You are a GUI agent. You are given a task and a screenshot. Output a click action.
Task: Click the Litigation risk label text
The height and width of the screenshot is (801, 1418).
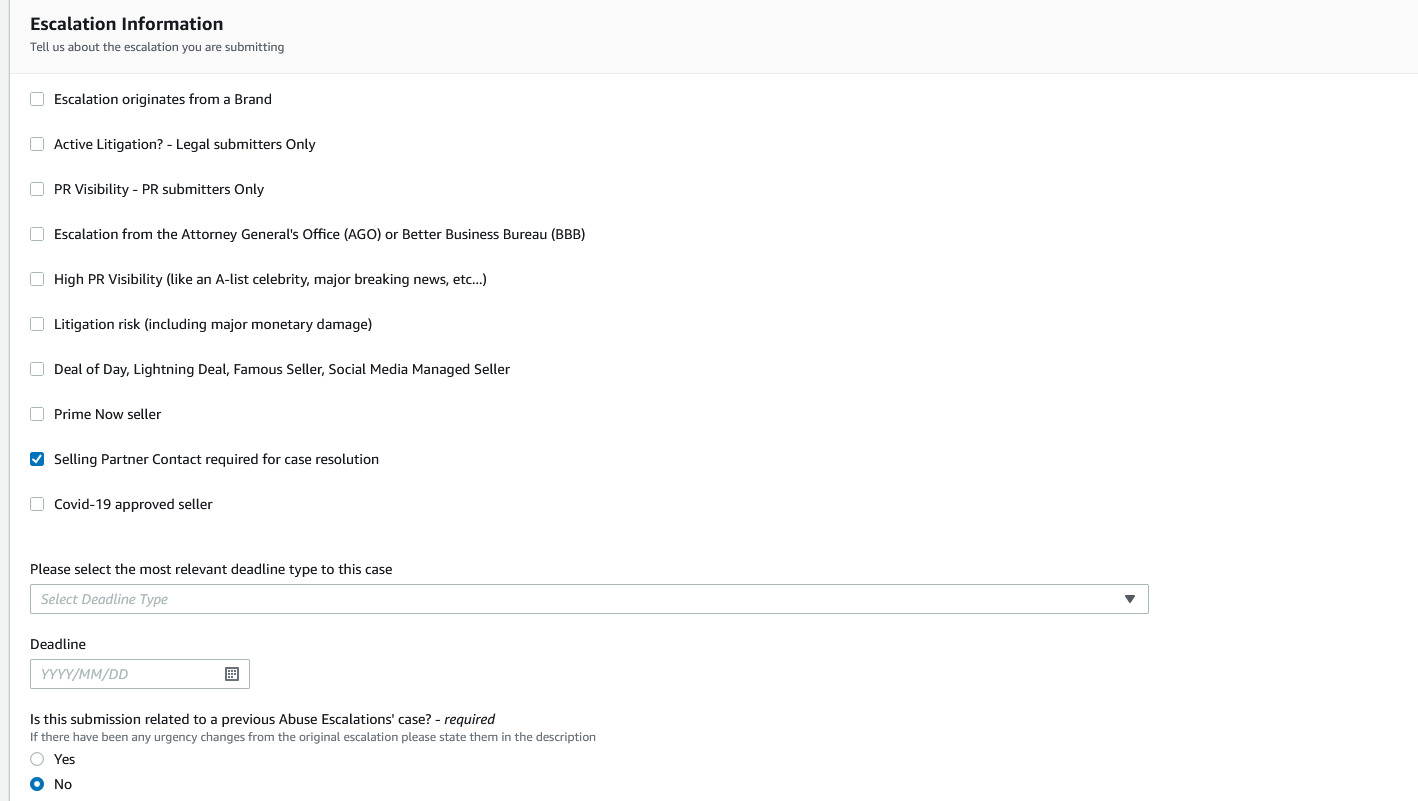(x=213, y=324)
